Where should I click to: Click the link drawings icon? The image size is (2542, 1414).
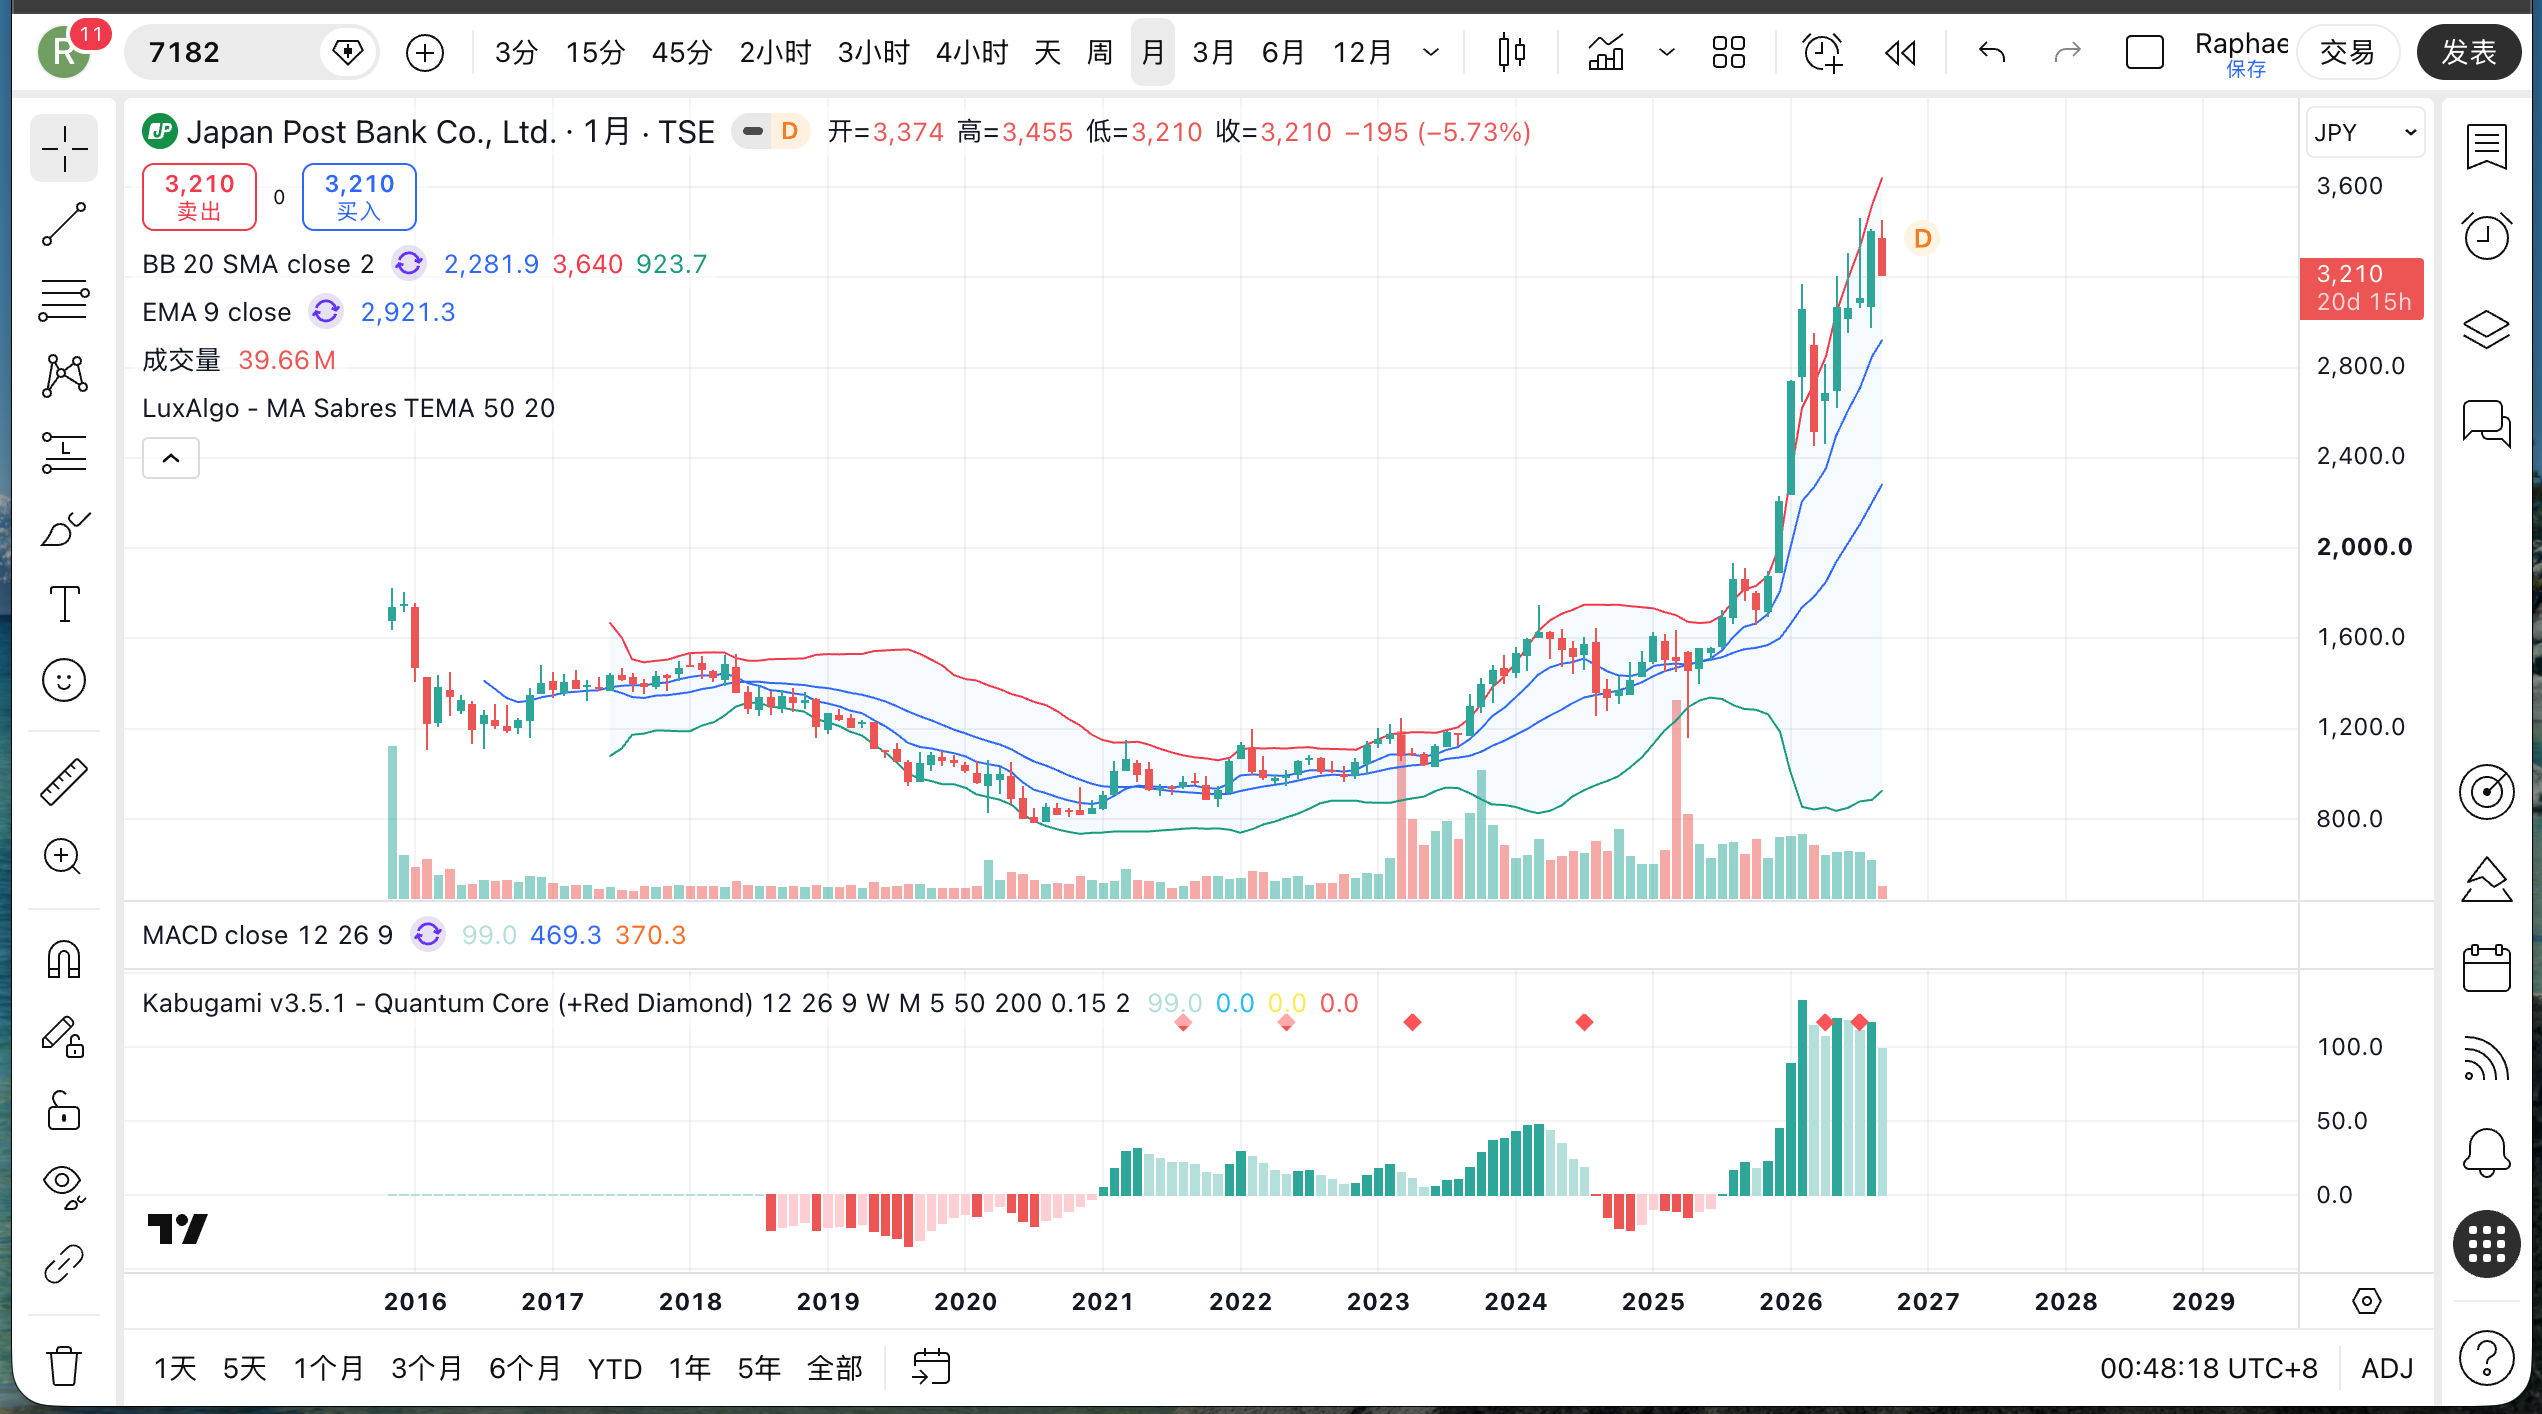(x=64, y=1264)
